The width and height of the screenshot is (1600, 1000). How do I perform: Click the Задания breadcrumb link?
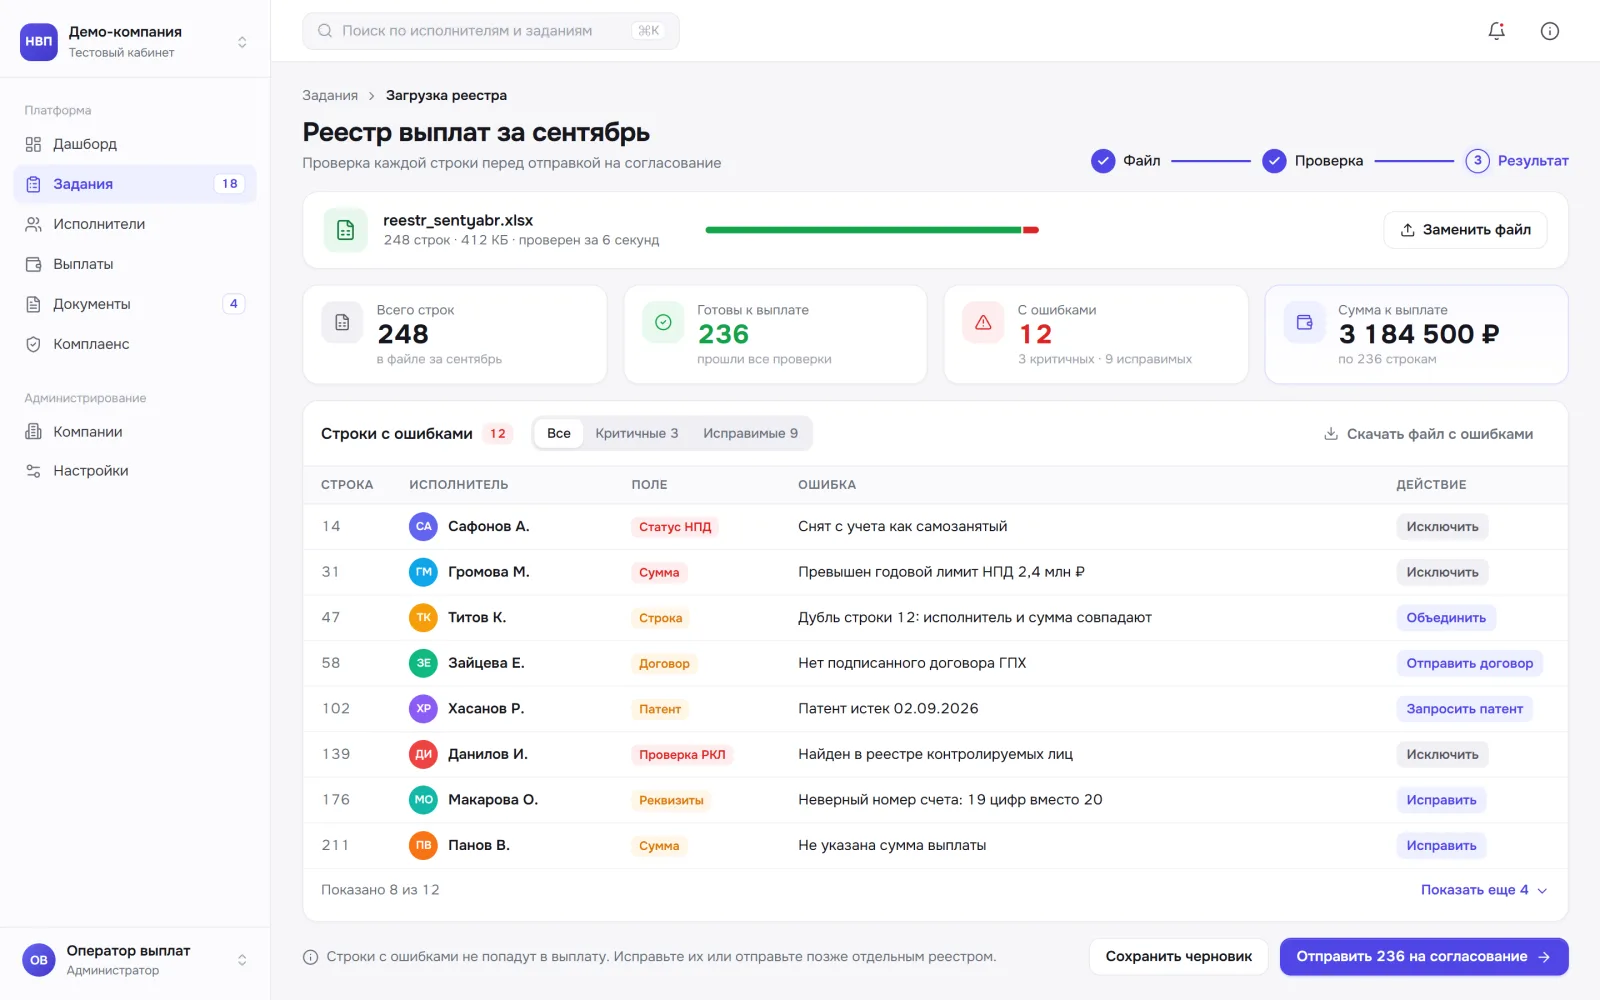tap(330, 96)
